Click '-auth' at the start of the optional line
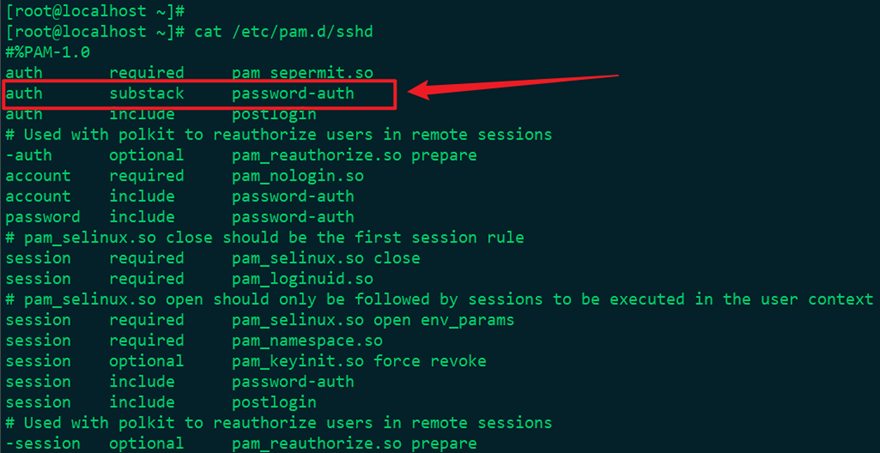This screenshot has width=880, height=453. click(x=29, y=155)
